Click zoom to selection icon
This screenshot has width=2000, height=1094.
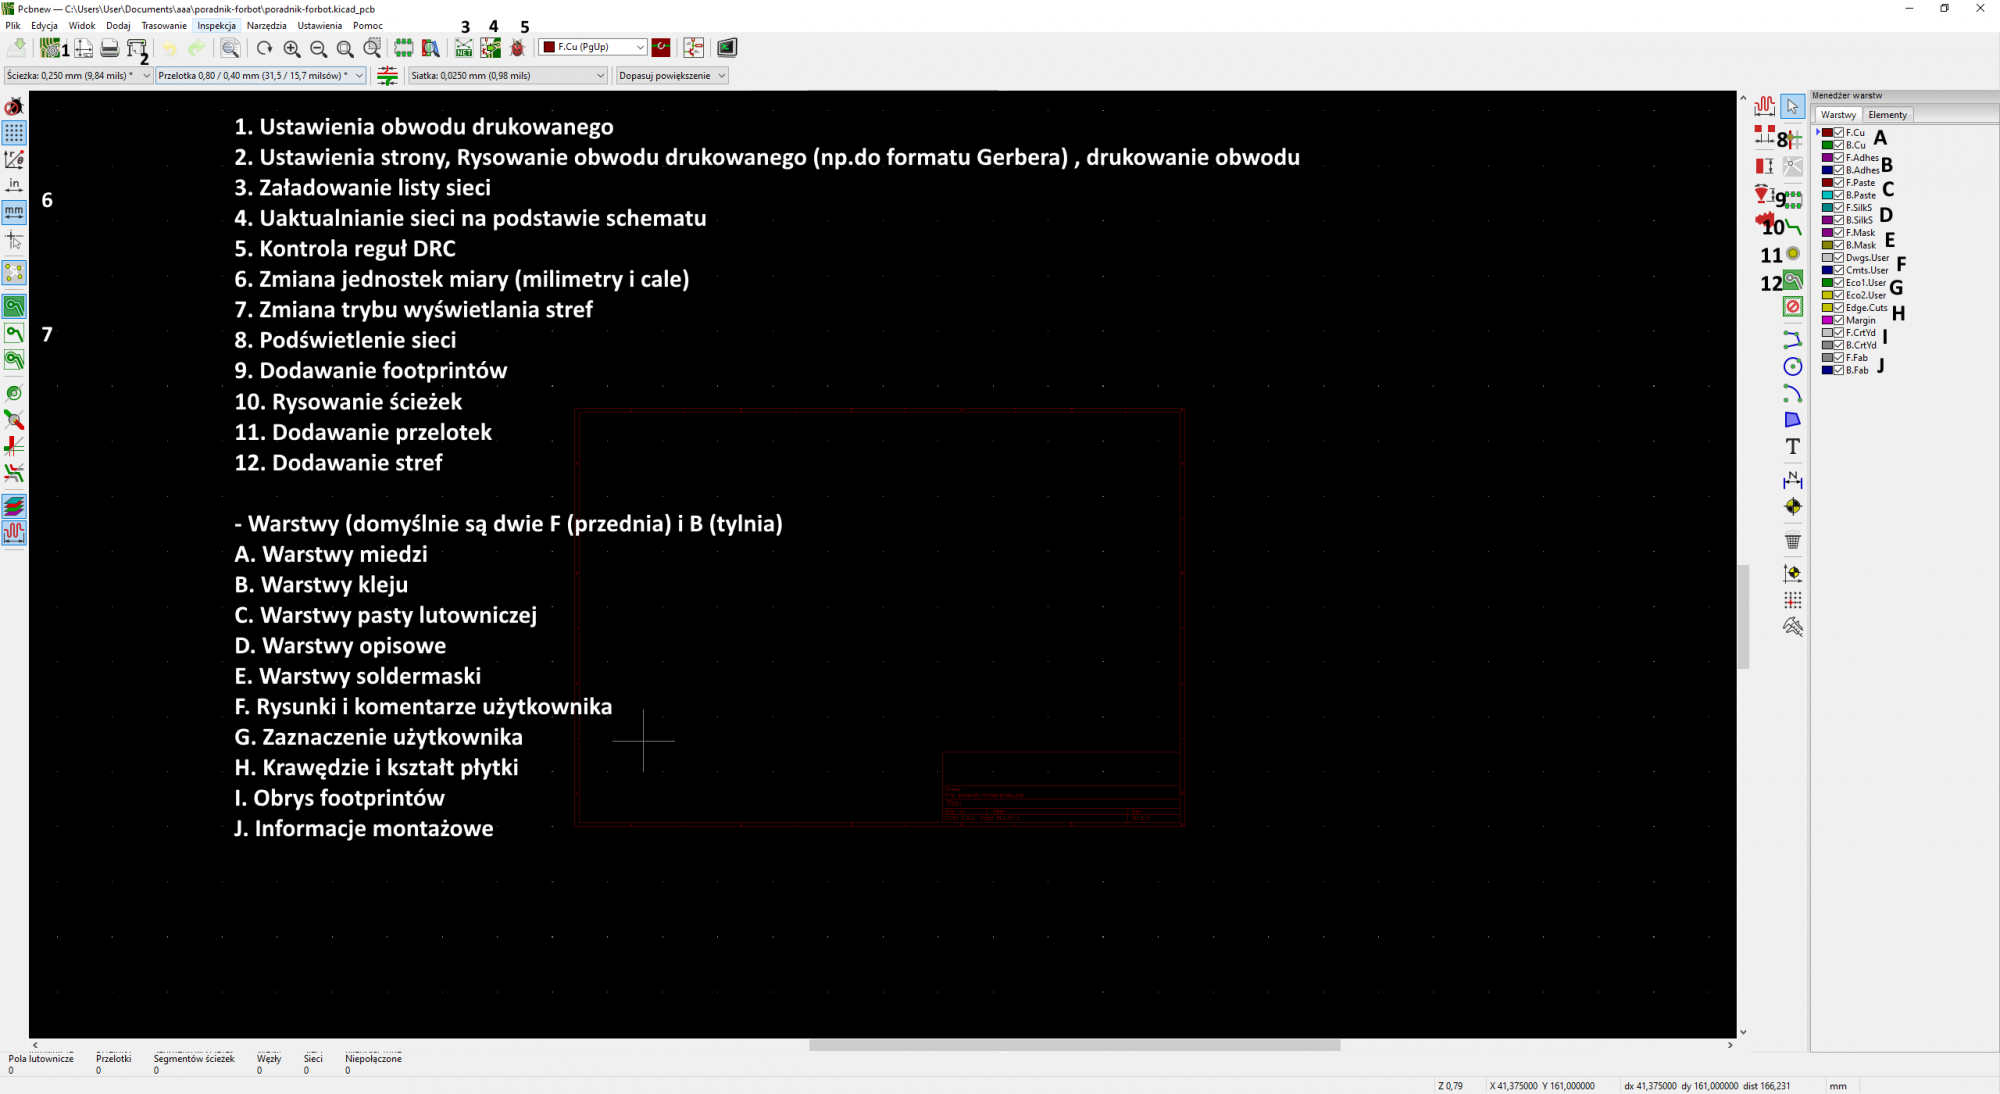(x=372, y=47)
